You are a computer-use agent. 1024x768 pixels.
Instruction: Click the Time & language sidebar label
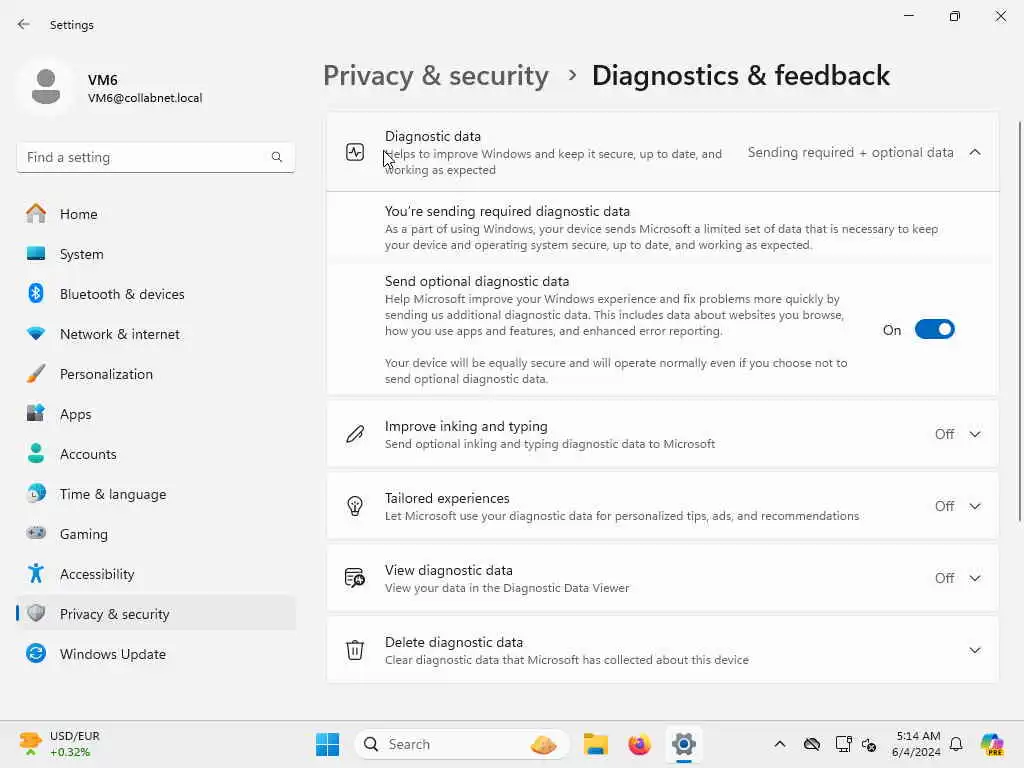[113, 494]
